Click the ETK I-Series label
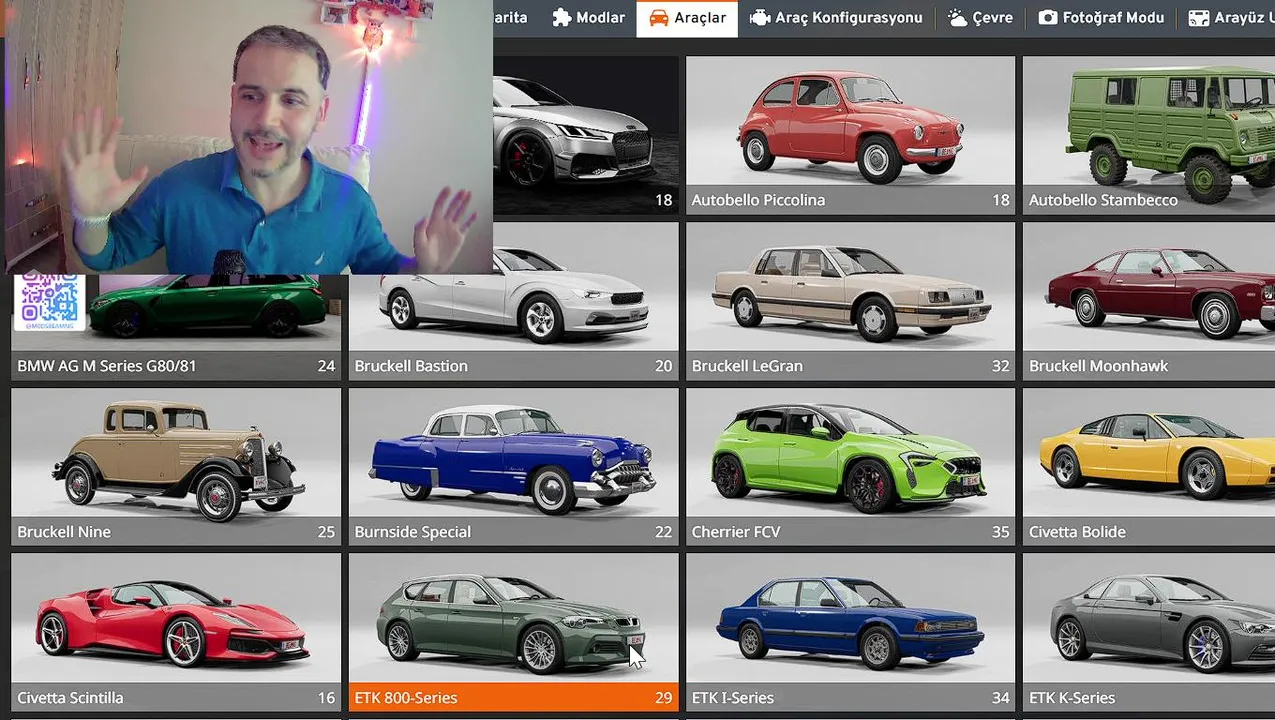The image size is (1275, 720). (x=732, y=698)
